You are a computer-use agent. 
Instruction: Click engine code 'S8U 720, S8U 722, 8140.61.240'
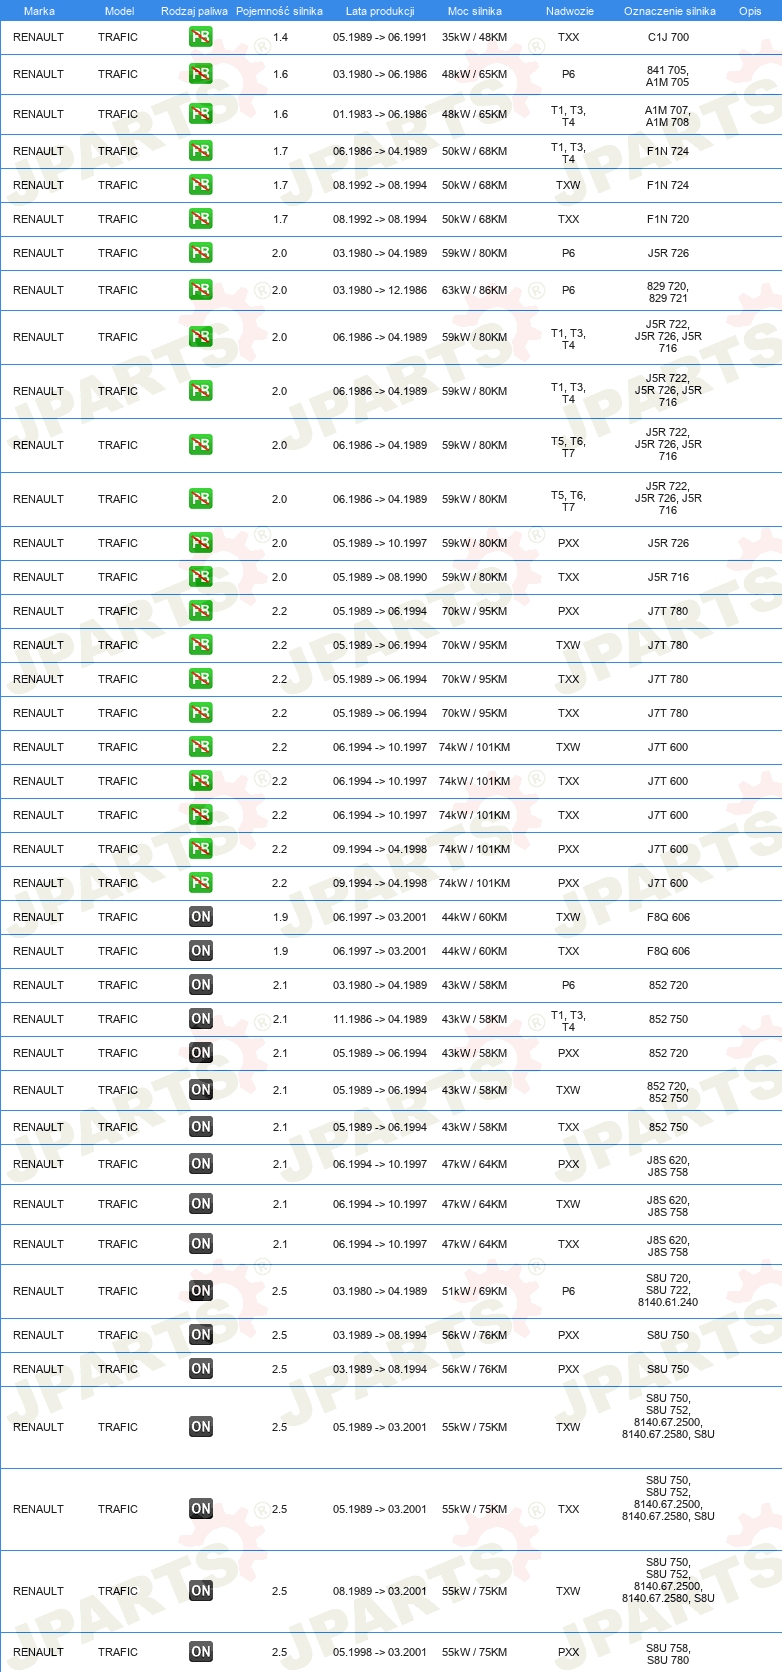coord(668,1290)
